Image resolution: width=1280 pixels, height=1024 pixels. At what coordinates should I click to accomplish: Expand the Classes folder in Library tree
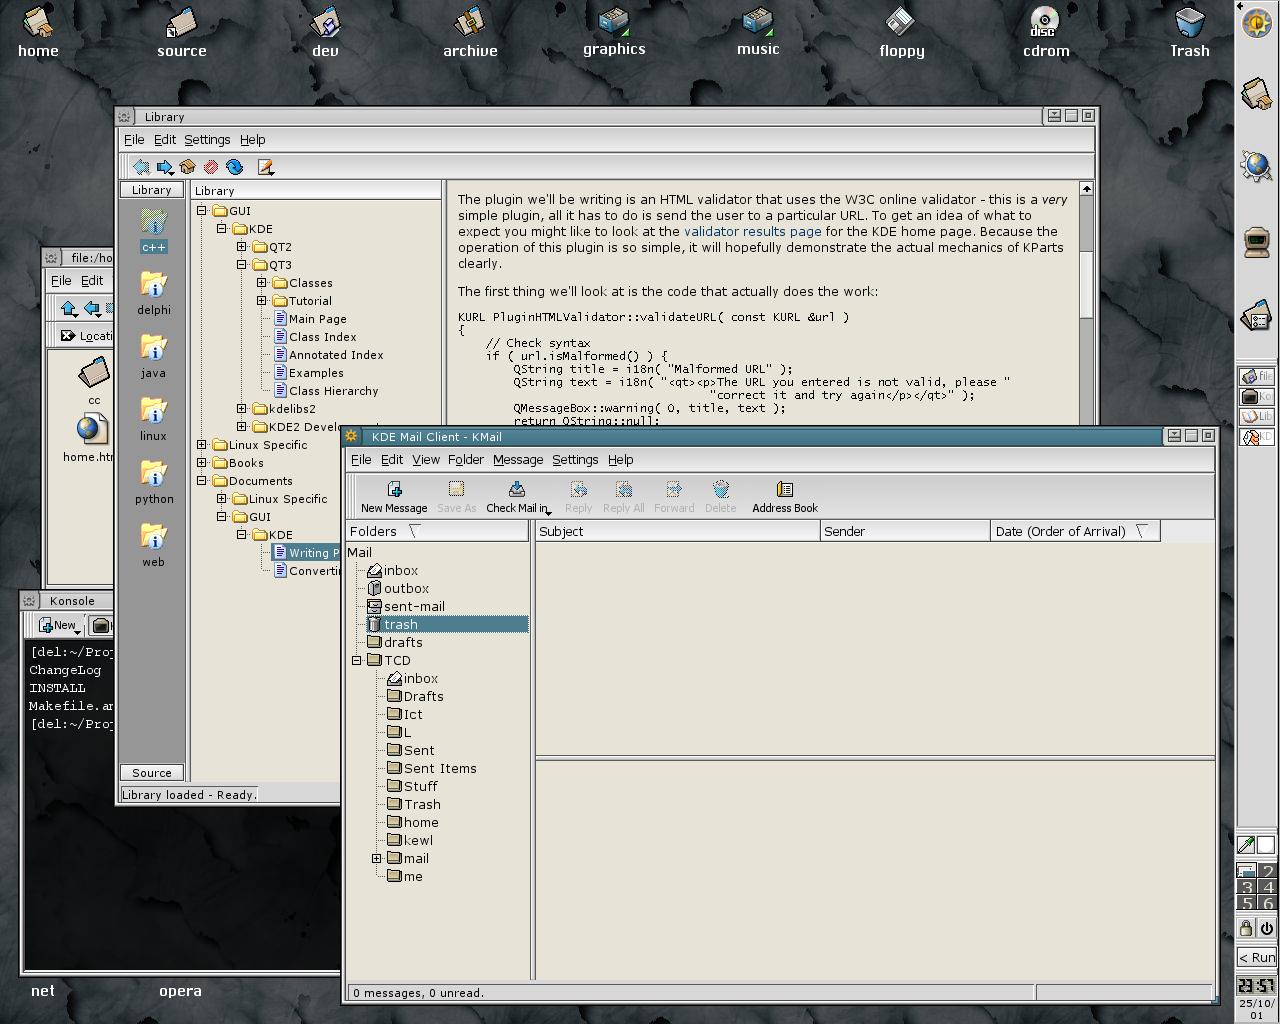(262, 283)
